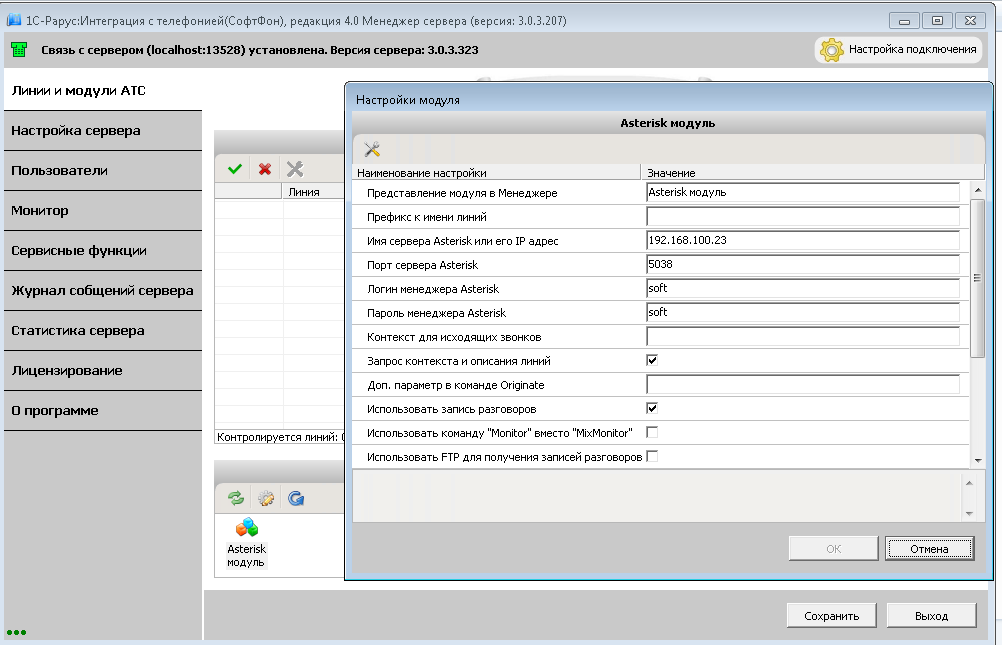Click description box scroll up arrow
1002x645 pixels.
coord(969,483)
